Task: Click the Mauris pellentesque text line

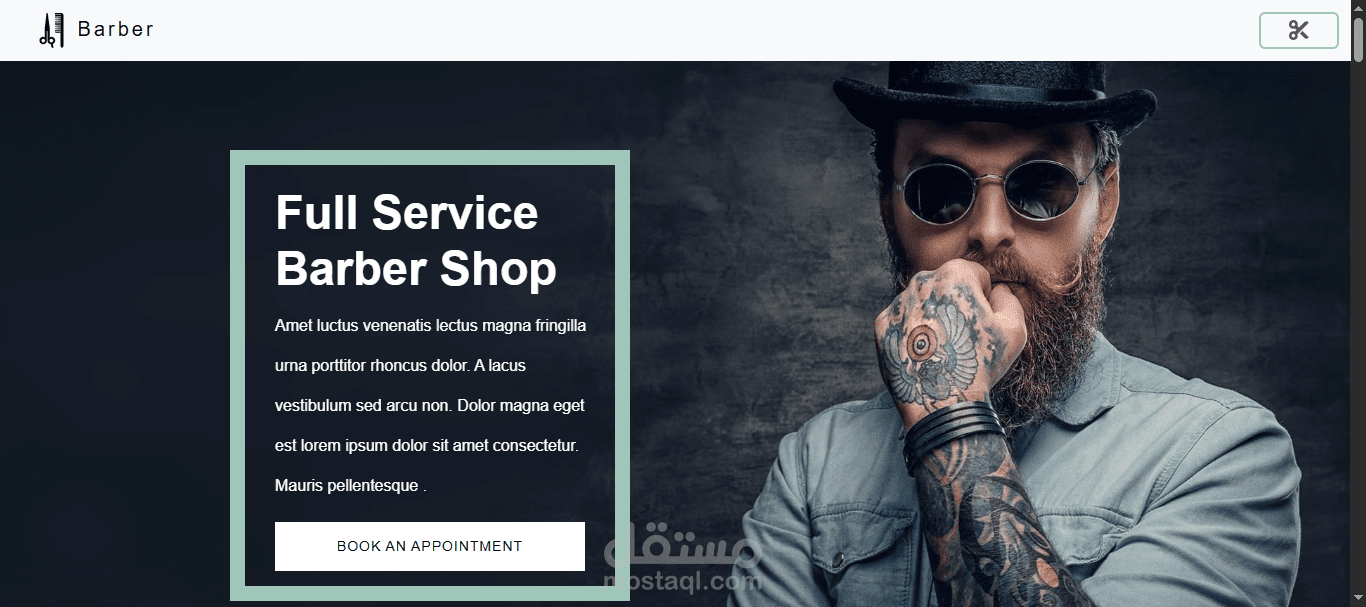Action: click(351, 486)
